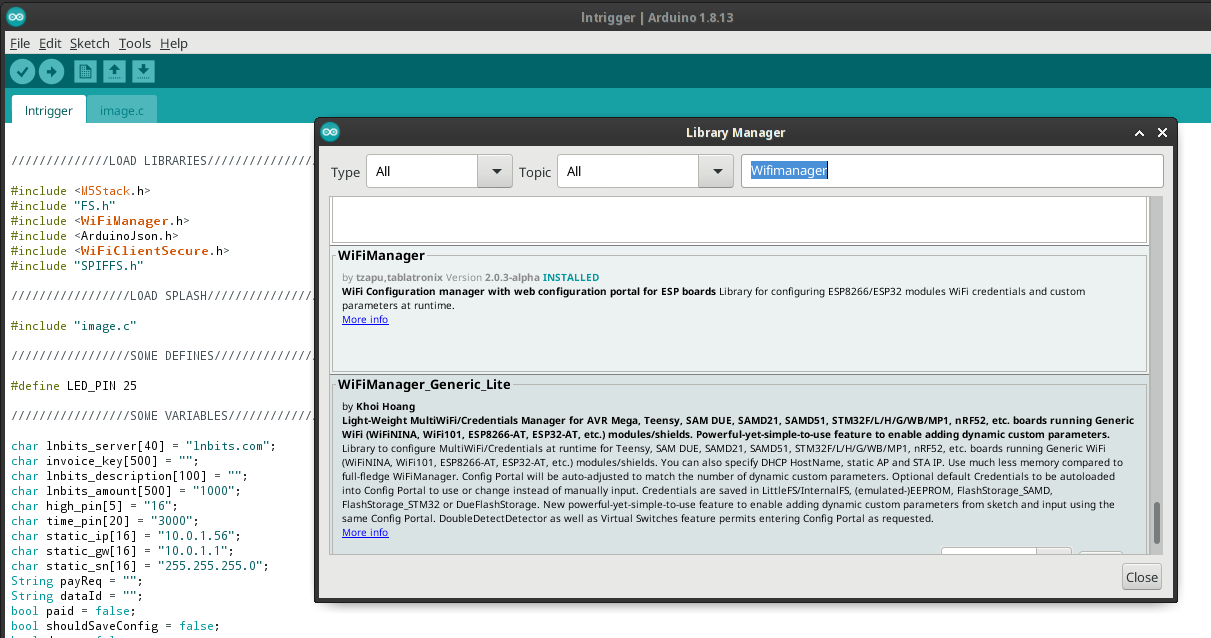Open the Edit menu
Screen dimensions: 1211x638
pyautogui.click(x=50, y=43)
